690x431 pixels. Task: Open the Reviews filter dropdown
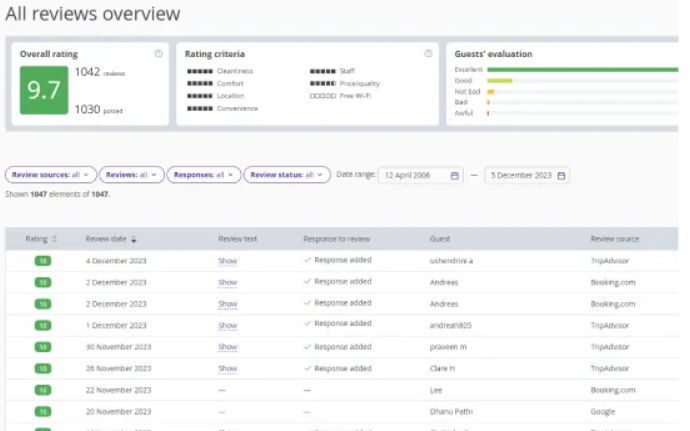(130, 174)
